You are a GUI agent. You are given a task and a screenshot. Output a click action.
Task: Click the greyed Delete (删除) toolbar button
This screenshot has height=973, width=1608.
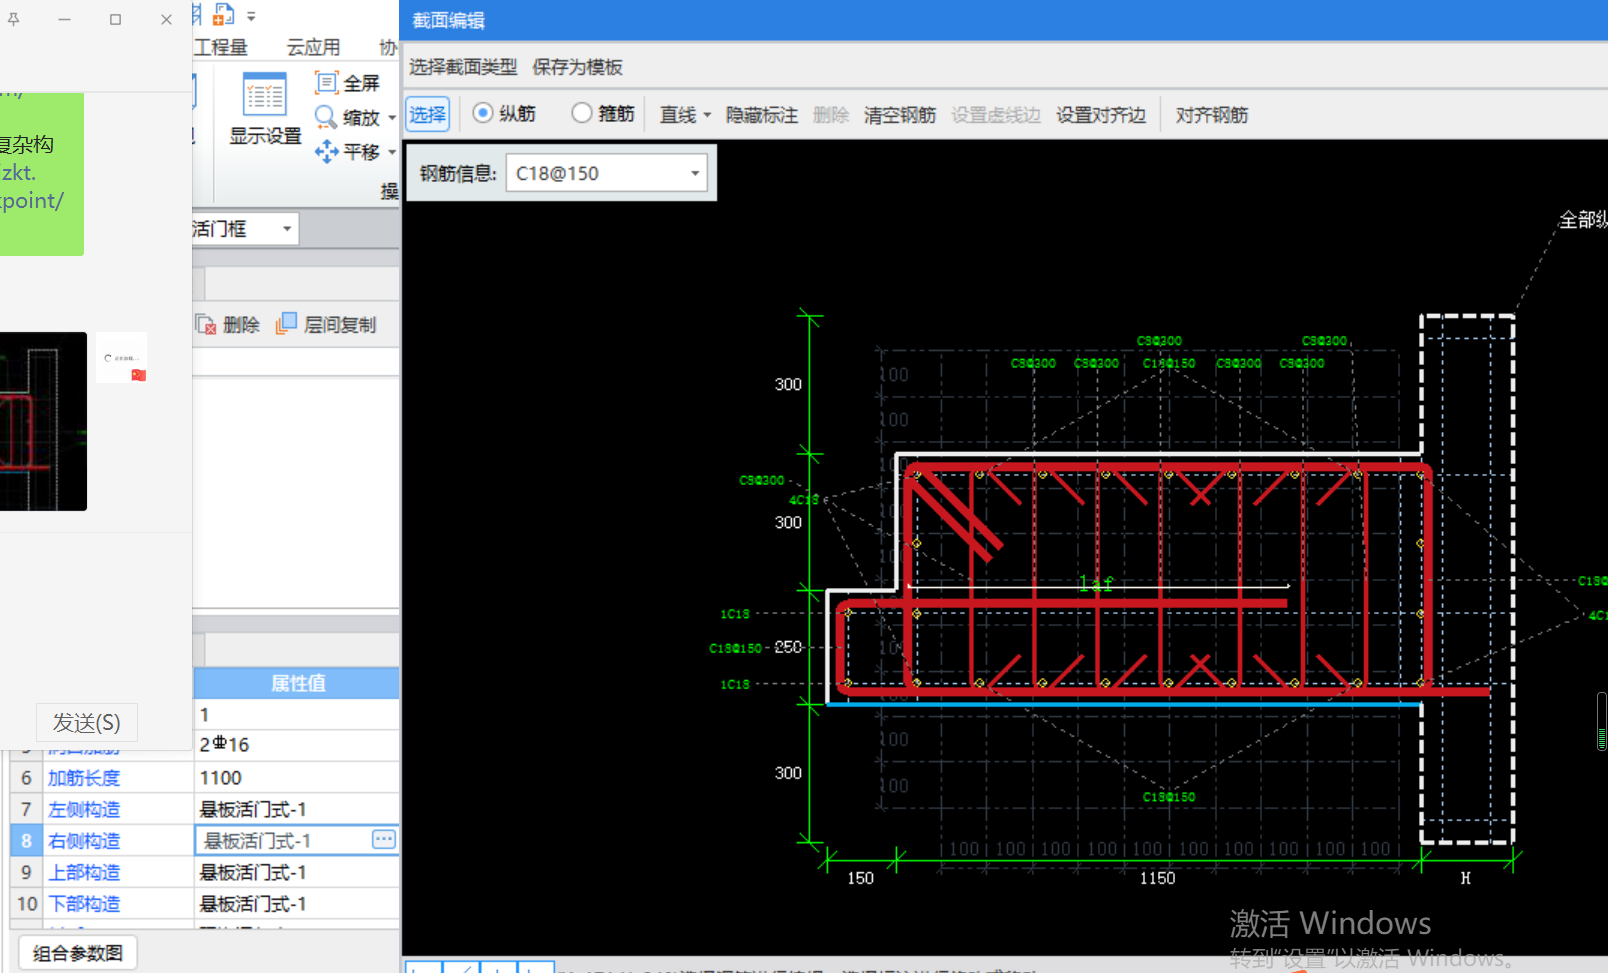click(x=830, y=115)
